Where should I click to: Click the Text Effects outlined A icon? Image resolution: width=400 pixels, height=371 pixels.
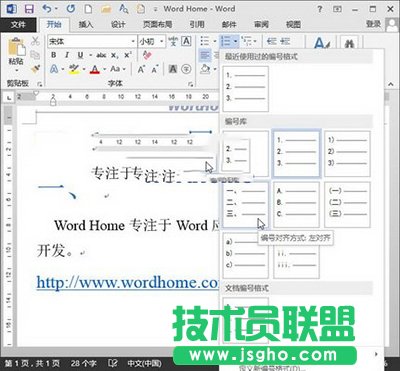[54, 69]
